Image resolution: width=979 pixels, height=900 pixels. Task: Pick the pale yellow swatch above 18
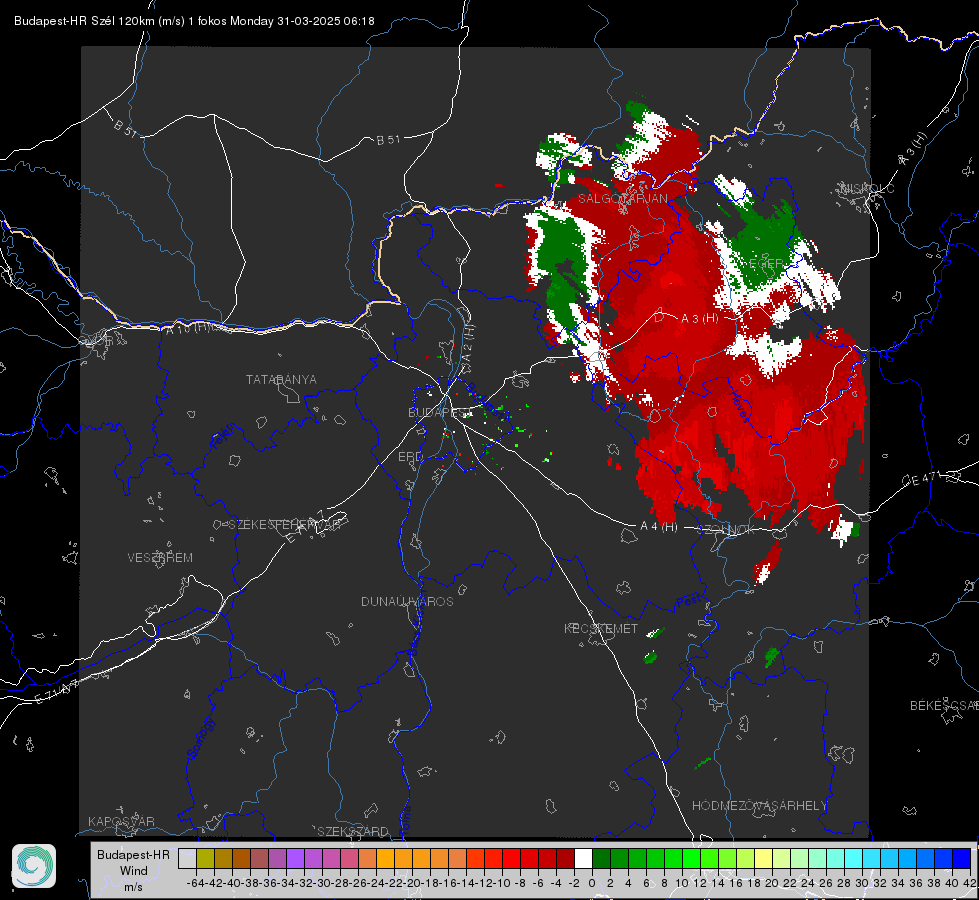click(764, 858)
